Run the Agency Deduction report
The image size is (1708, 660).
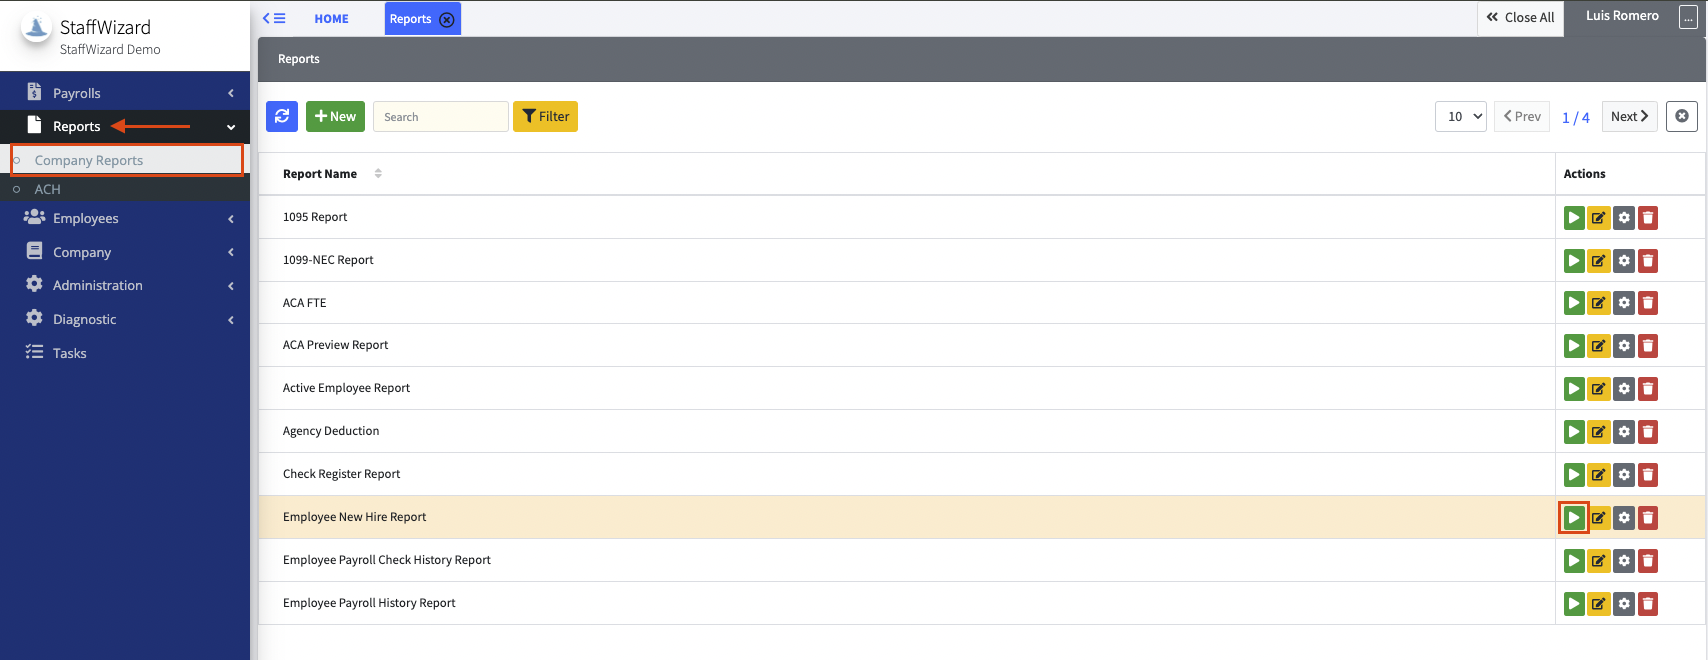[x=1574, y=432]
